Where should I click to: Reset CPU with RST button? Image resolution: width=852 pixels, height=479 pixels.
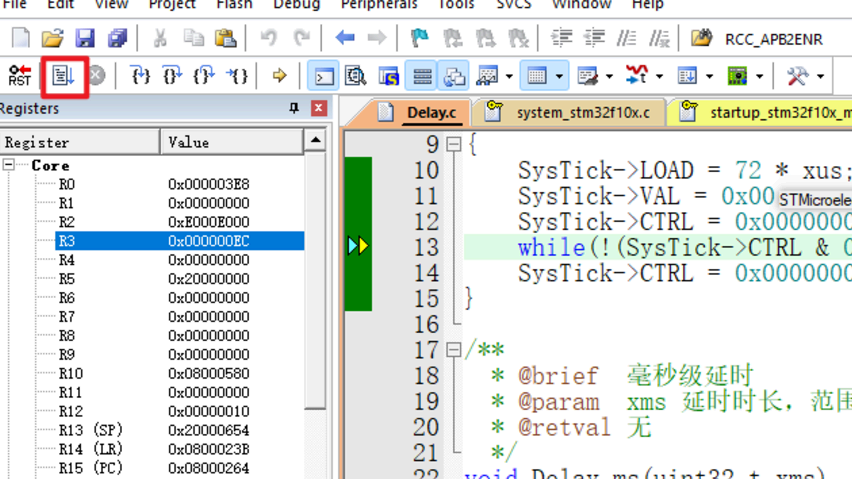[x=20, y=75]
